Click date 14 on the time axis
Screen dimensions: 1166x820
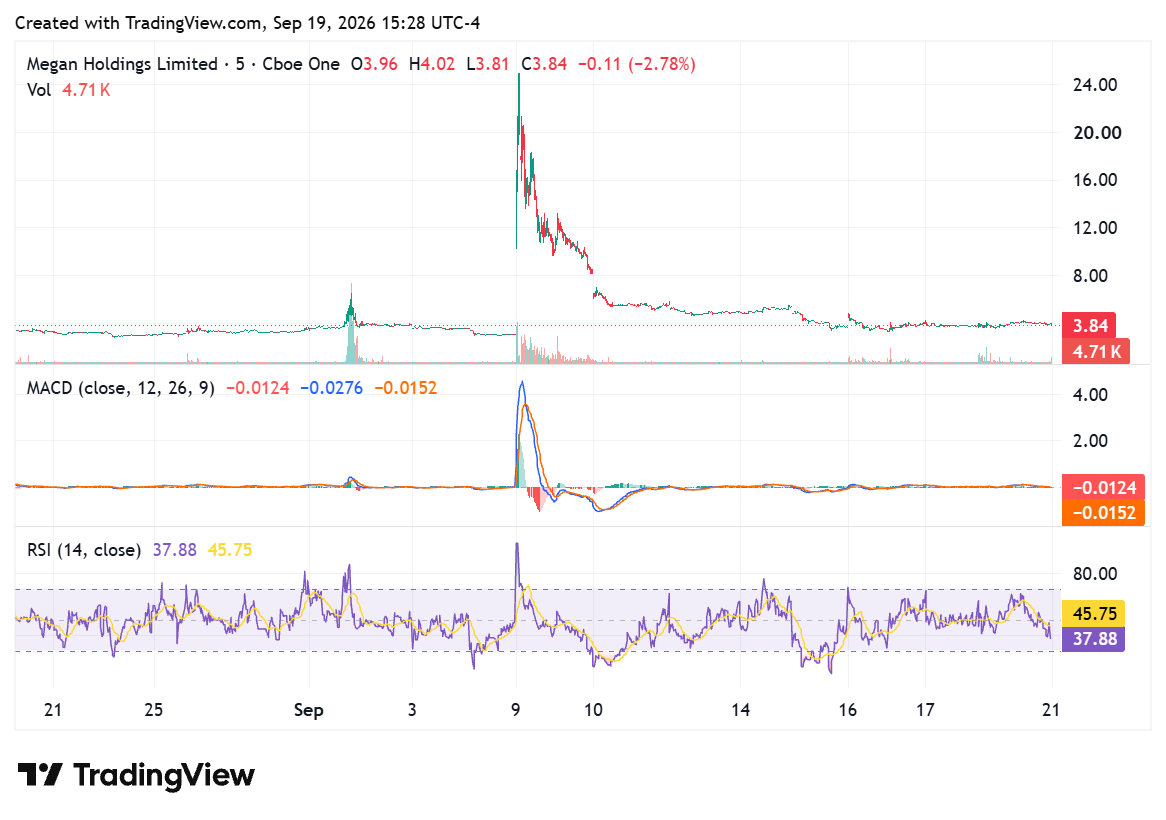tap(740, 710)
